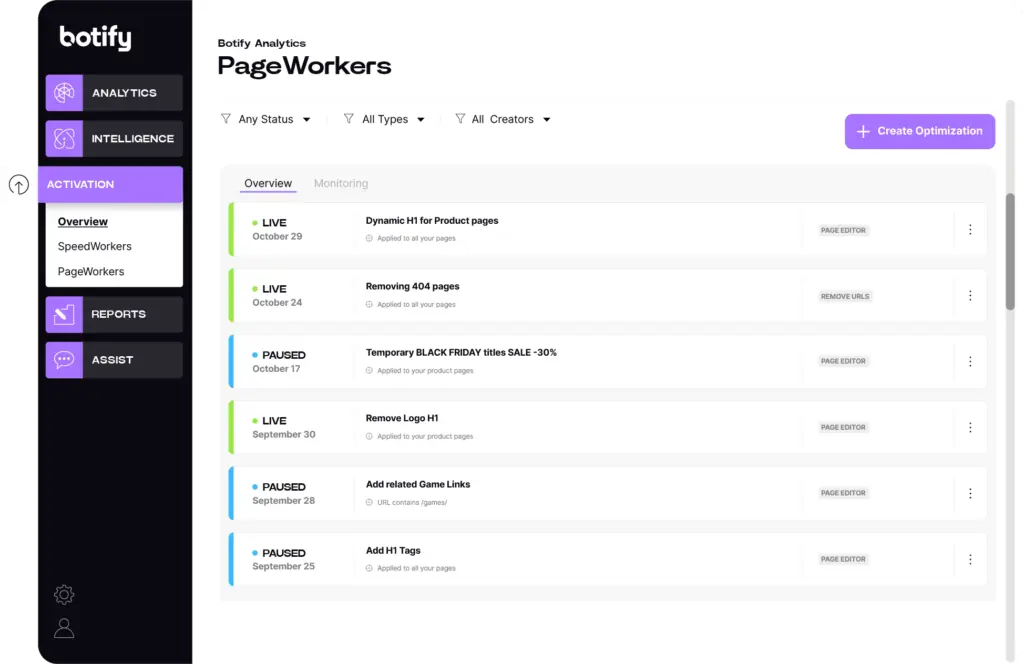Select the Overview tab
Image resolution: width=1024 pixels, height=664 pixels.
(268, 183)
